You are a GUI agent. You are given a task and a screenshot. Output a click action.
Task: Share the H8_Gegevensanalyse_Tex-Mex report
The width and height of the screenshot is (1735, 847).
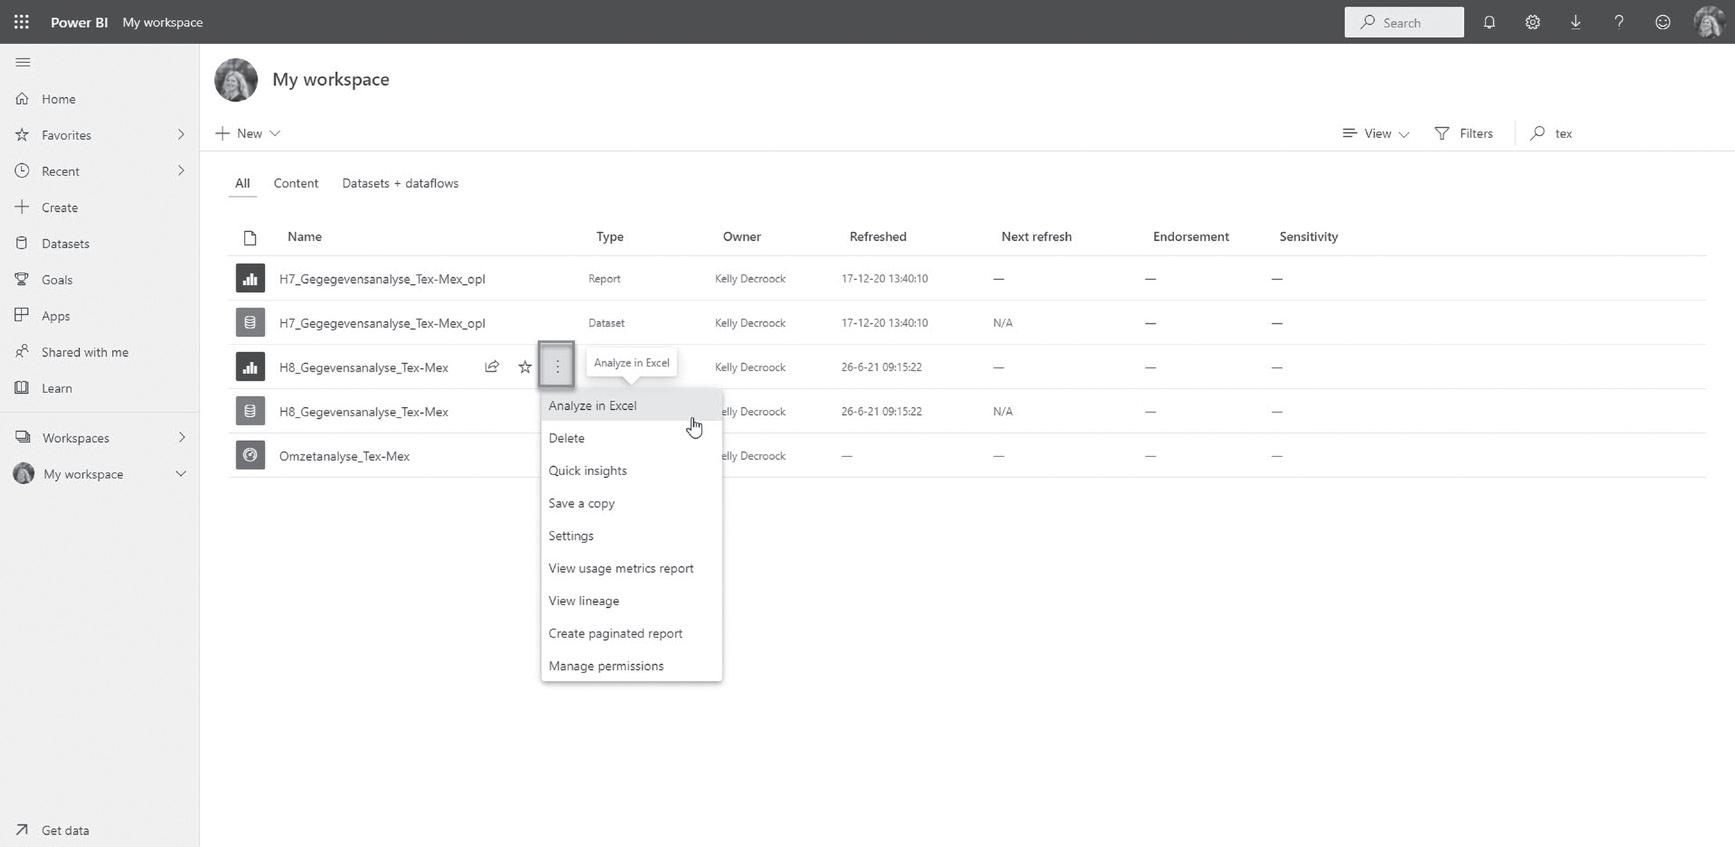pos(492,367)
